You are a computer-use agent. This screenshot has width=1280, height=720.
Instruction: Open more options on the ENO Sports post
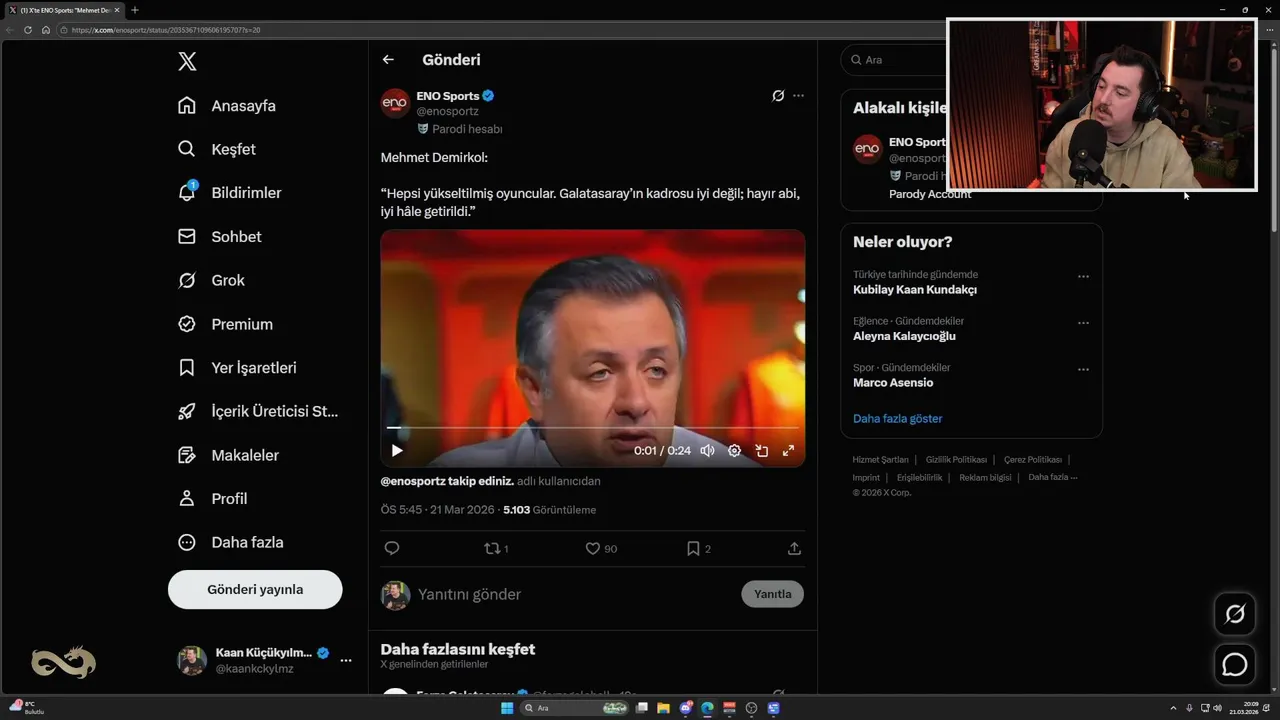[x=798, y=96]
